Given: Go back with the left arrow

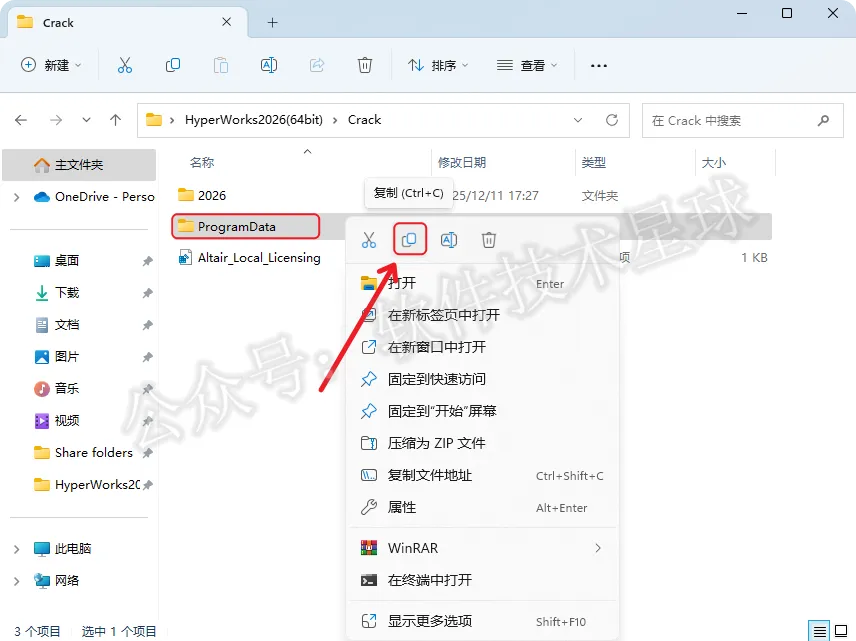Looking at the screenshot, I should pos(21,120).
